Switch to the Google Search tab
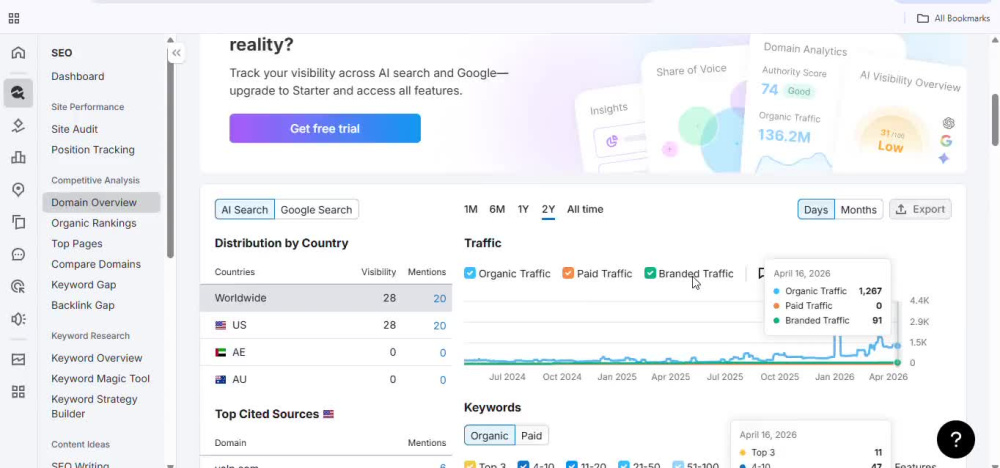Image resolution: width=1000 pixels, height=468 pixels. click(316, 210)
